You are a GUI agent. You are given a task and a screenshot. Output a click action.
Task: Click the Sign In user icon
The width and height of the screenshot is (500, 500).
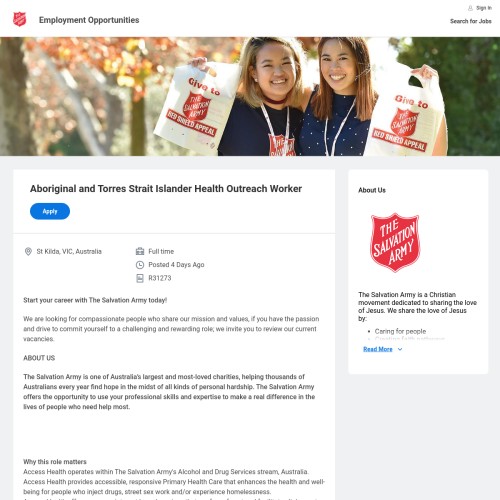tap(470, 8)
